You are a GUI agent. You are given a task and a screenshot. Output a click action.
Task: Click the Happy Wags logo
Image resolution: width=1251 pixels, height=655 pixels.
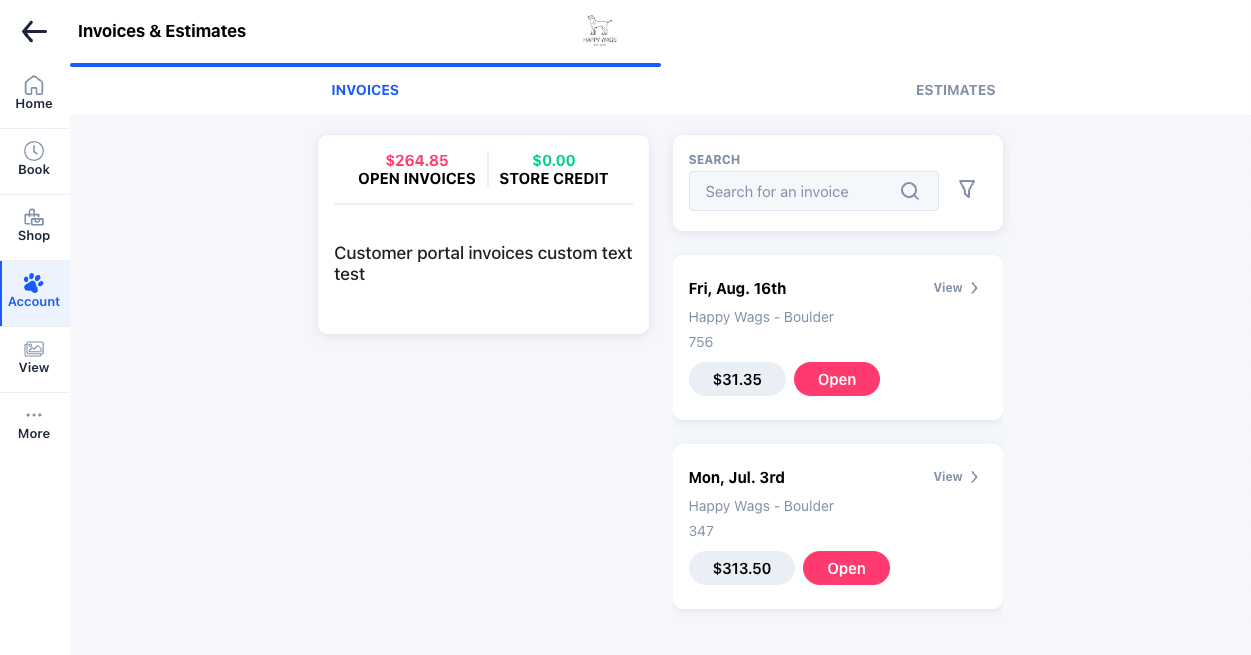point(598,30)
